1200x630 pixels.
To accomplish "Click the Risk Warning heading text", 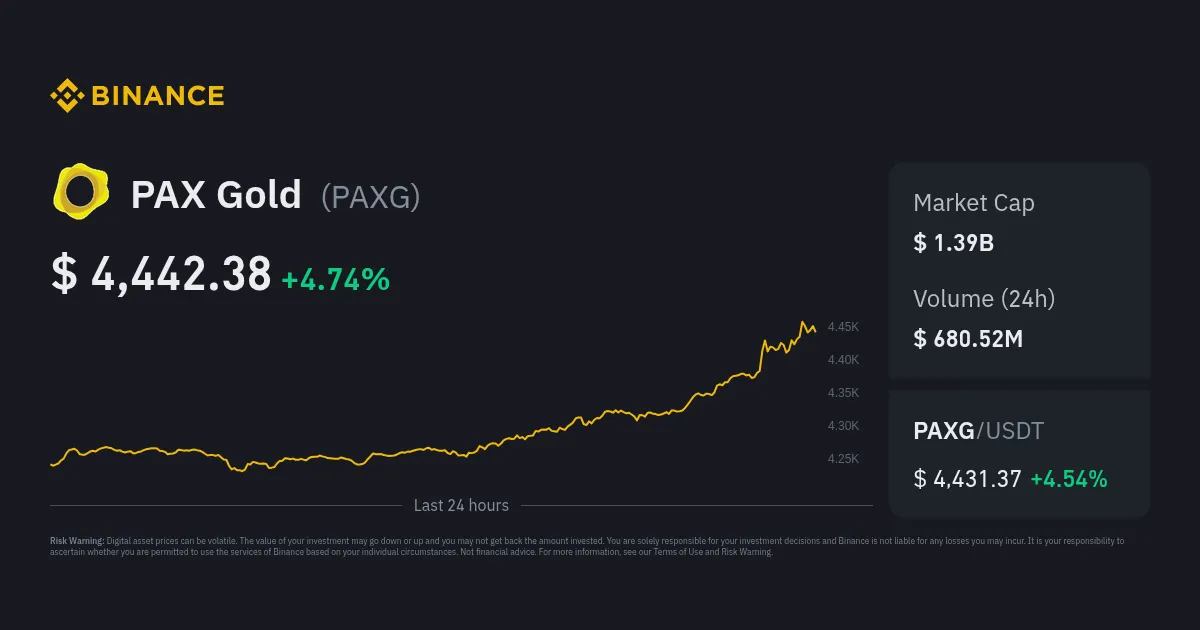I will coord(77,541).
